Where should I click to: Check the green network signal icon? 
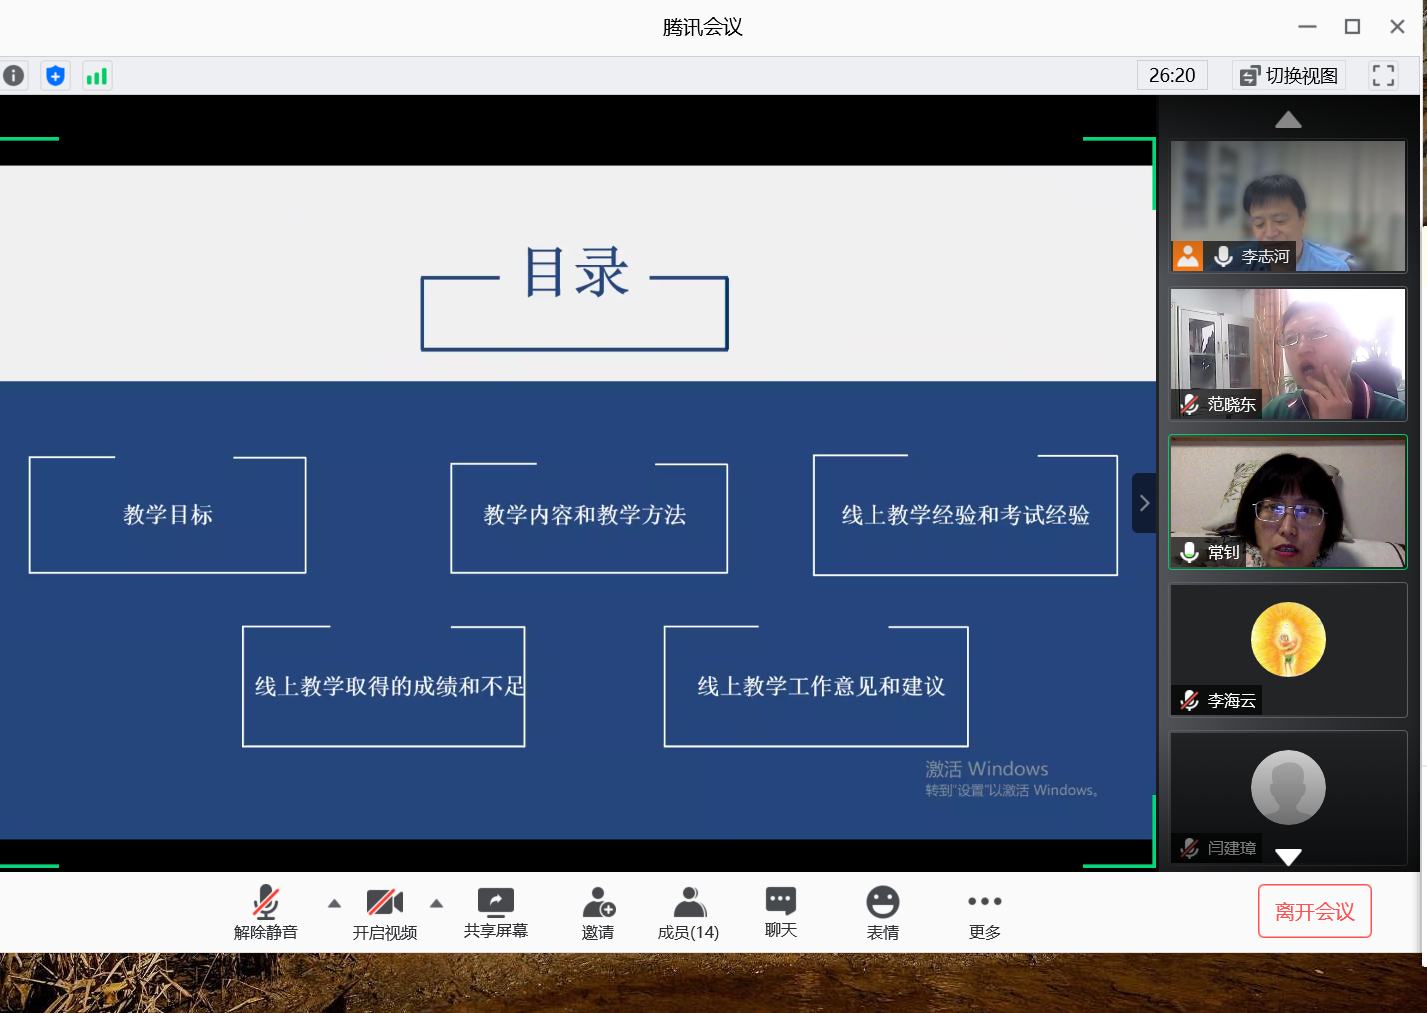click(x=97, y=76)
